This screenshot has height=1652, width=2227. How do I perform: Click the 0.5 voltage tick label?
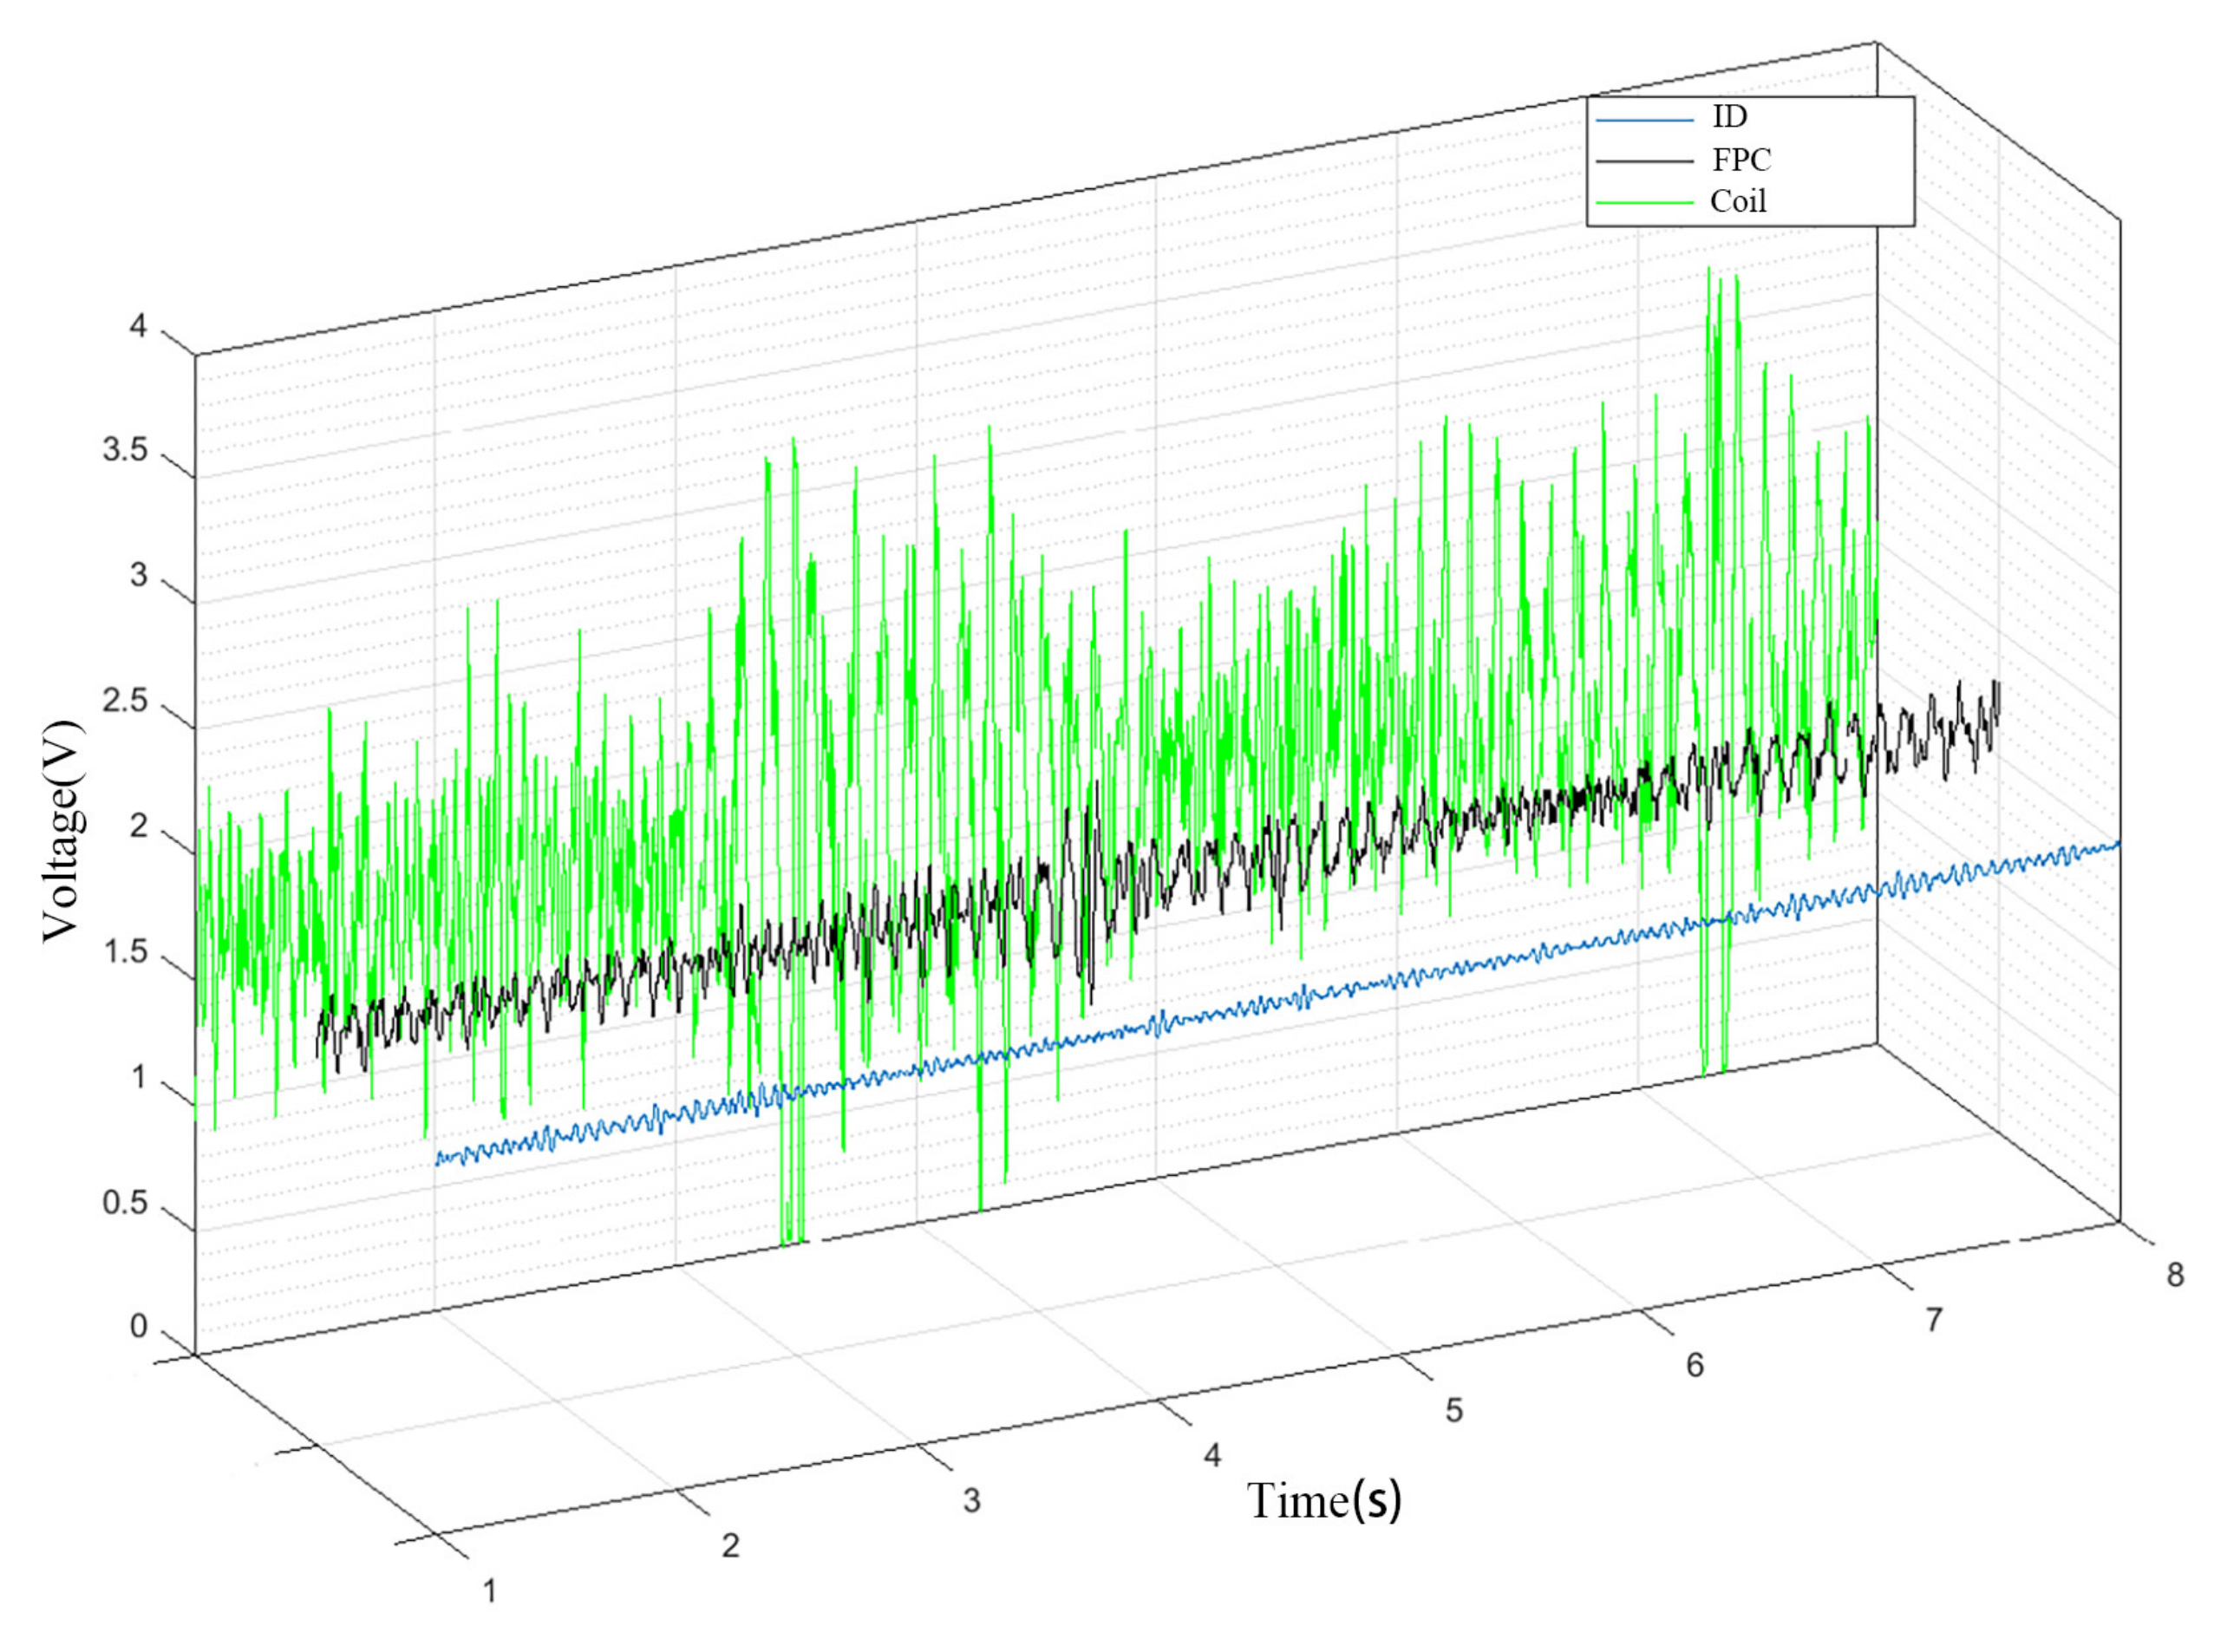124,1202
